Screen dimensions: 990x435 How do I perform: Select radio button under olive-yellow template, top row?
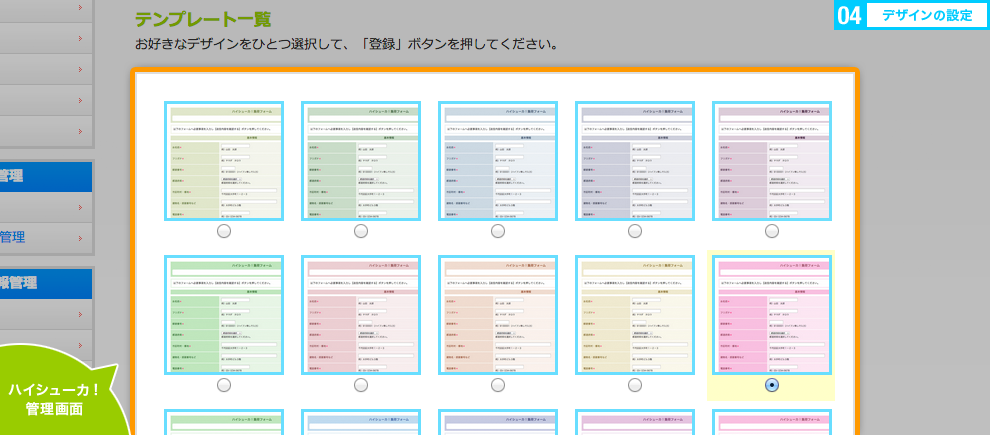click(224, 231)
